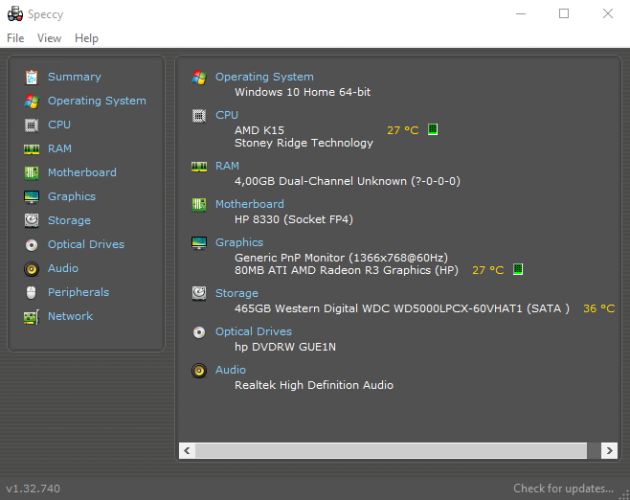Image resolution: width=630 pixels, height=500 pixels.
Task: Click the horizontal scrollbar right arrow
Action: (x=609, y=451)
